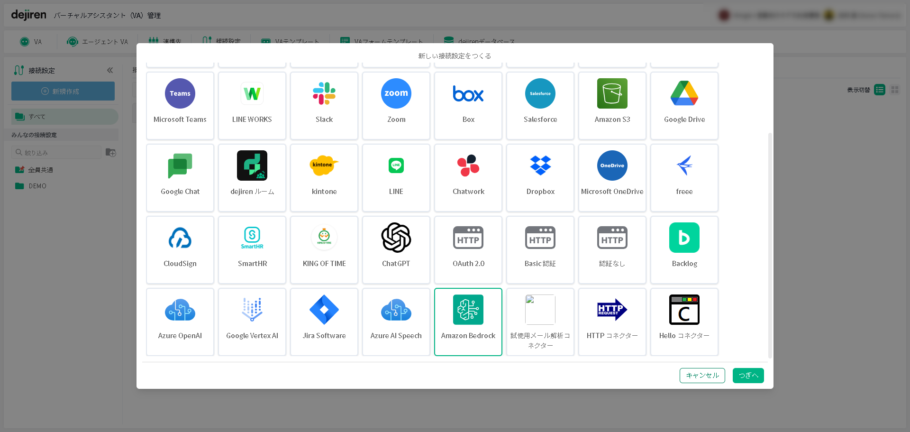Click the キャンセル button

pyautogui.click(x=702, y=376)
